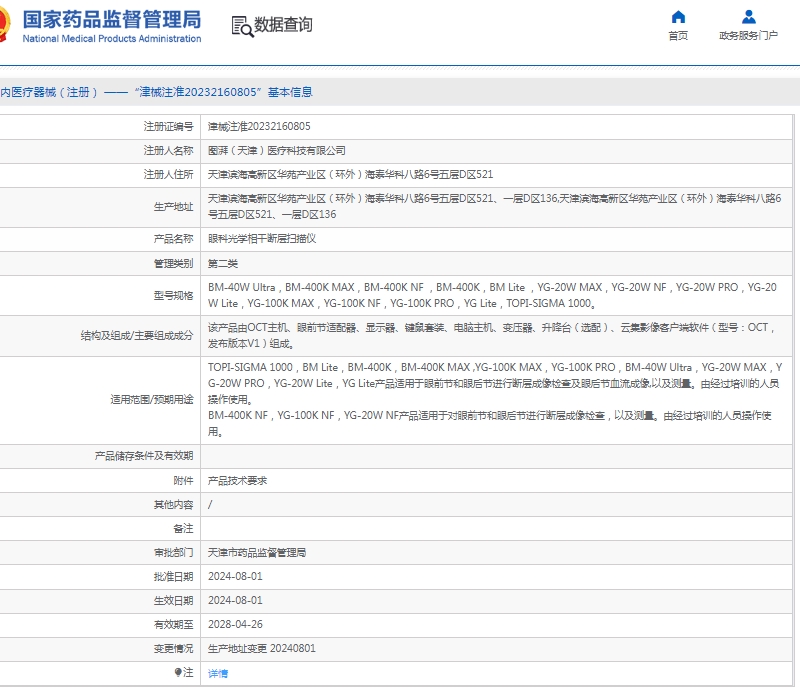800x693 pixels.
Task: Click product name 眼科光学相干断层扫描仪
Action: [262, 238]
